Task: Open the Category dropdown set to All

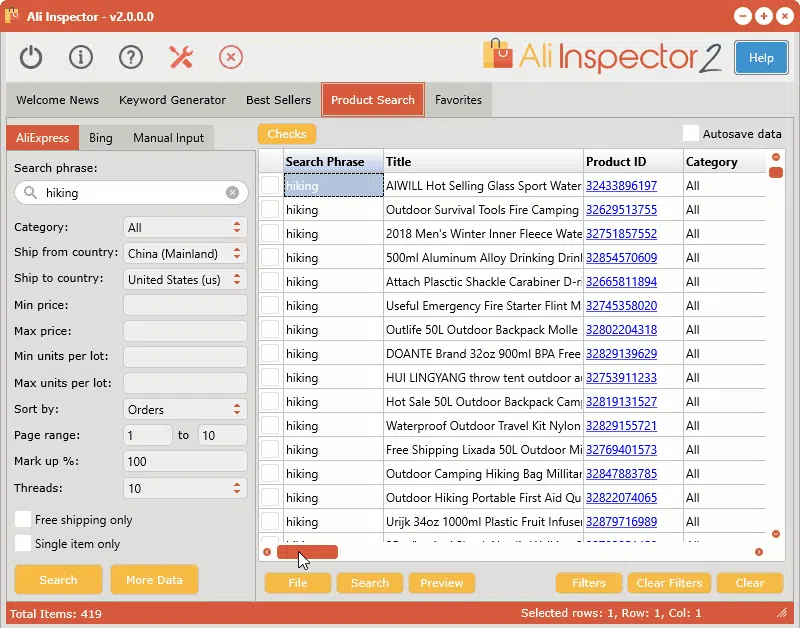Action: click(185, 228)
